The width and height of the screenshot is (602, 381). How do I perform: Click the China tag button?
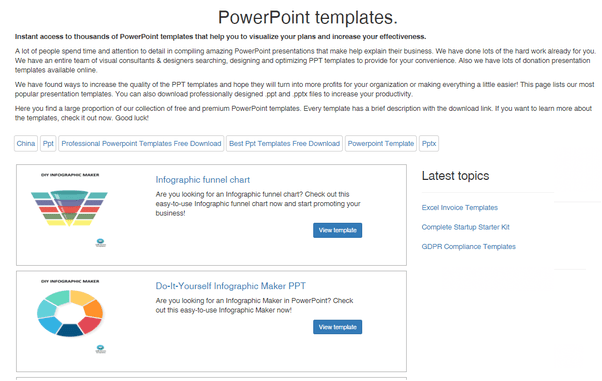click(x=26, y=144)
